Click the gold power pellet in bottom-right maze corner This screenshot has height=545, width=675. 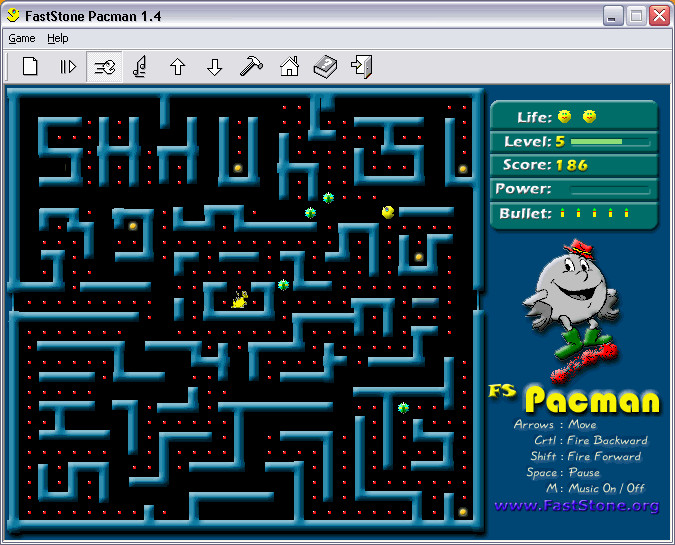coord(463,512)
